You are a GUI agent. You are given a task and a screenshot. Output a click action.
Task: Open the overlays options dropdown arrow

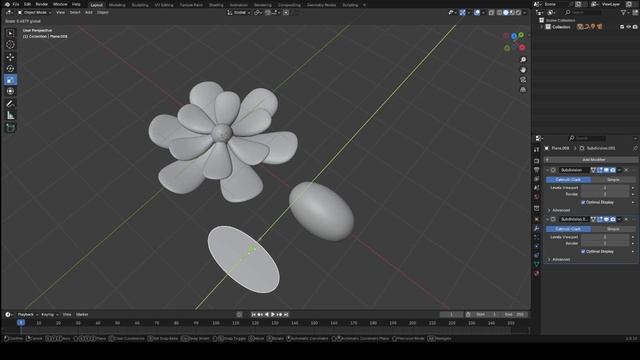click(x=483, y=13)
